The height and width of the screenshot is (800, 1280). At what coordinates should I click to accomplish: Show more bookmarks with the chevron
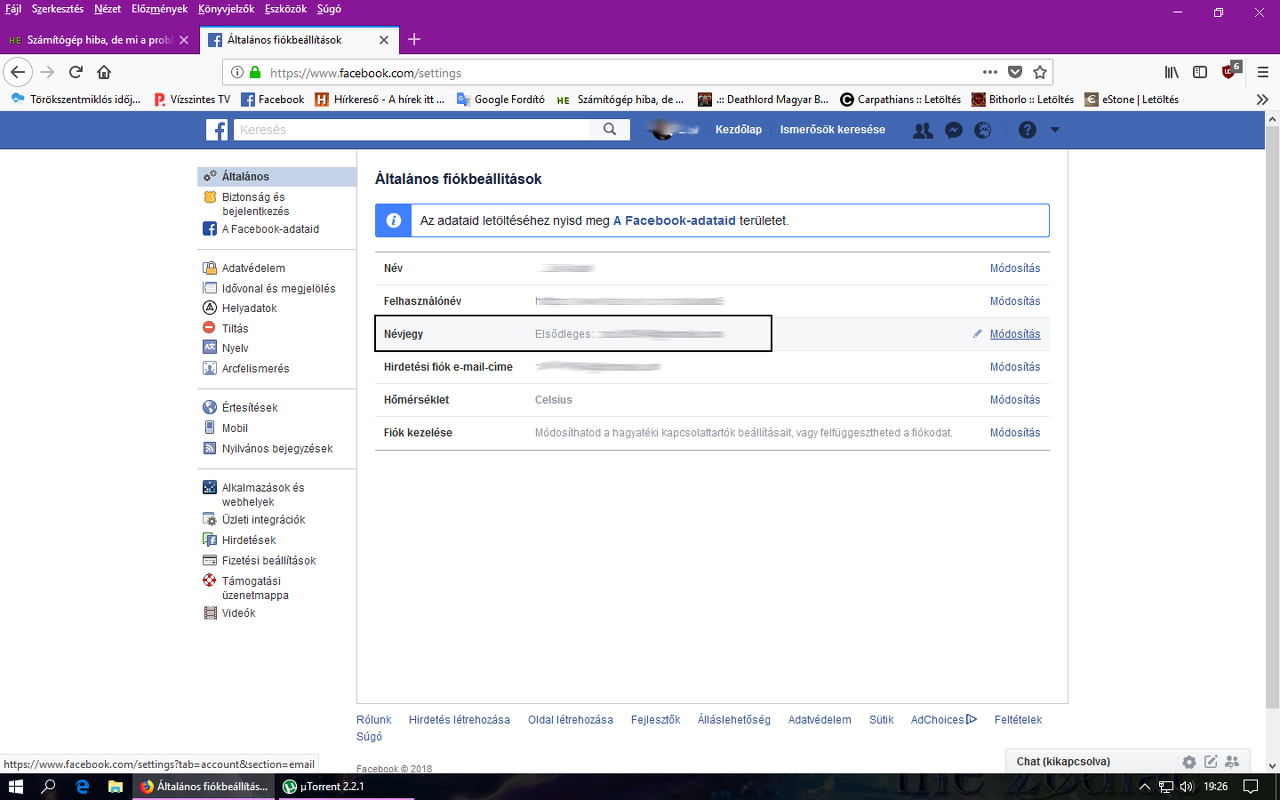(1262, 99)
